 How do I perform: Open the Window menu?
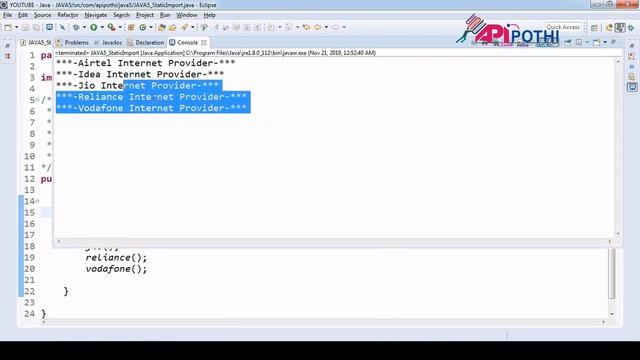187,15
